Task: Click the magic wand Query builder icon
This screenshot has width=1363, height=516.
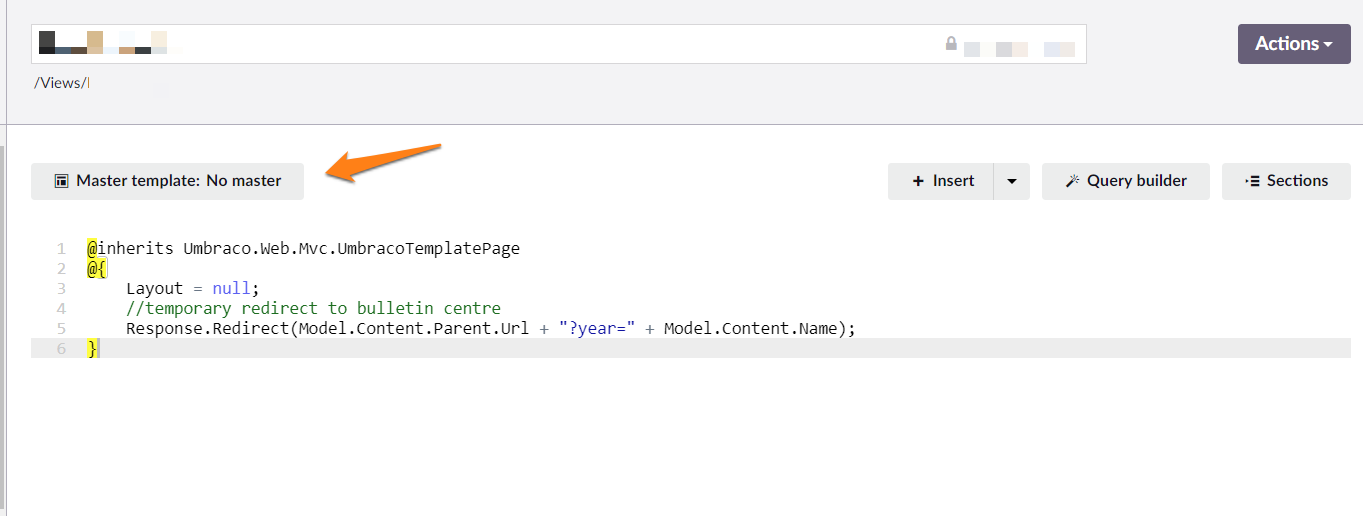Action: 1072,181
